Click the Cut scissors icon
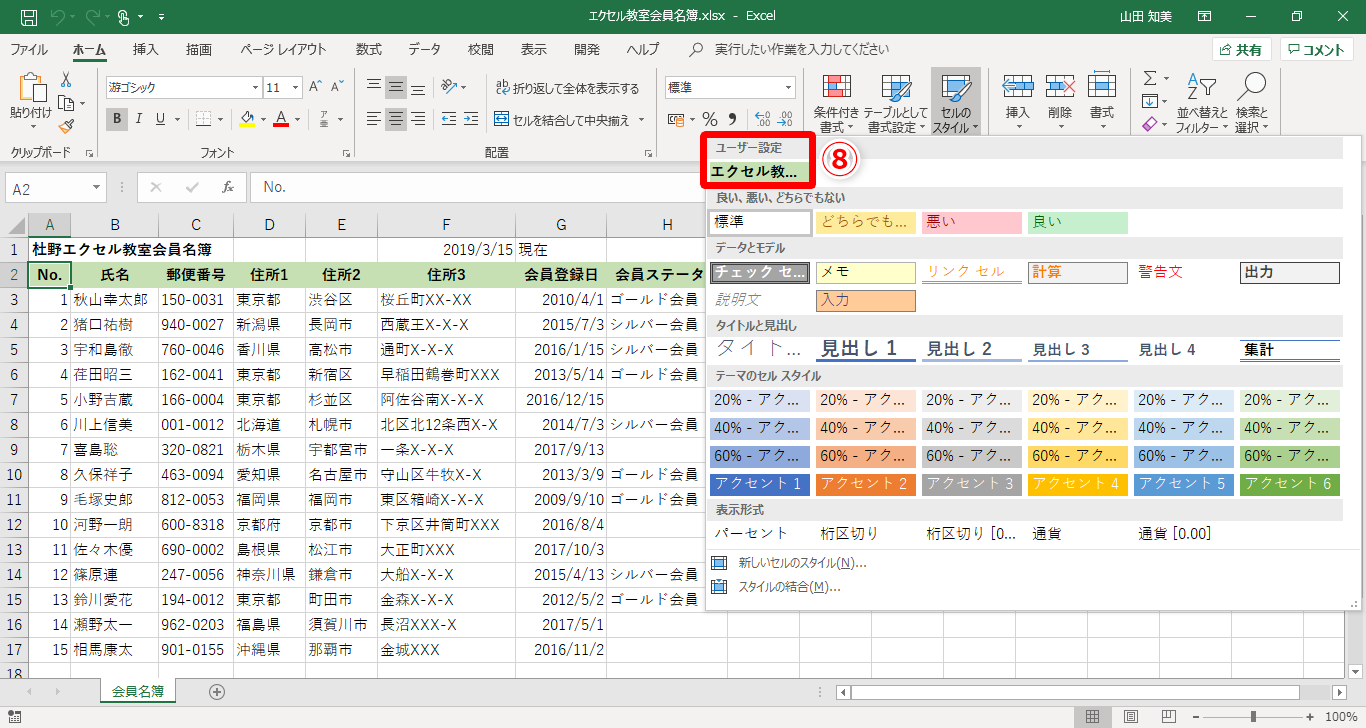Image resolution: width=1366 pixels, height=728 pixels. 66,80
